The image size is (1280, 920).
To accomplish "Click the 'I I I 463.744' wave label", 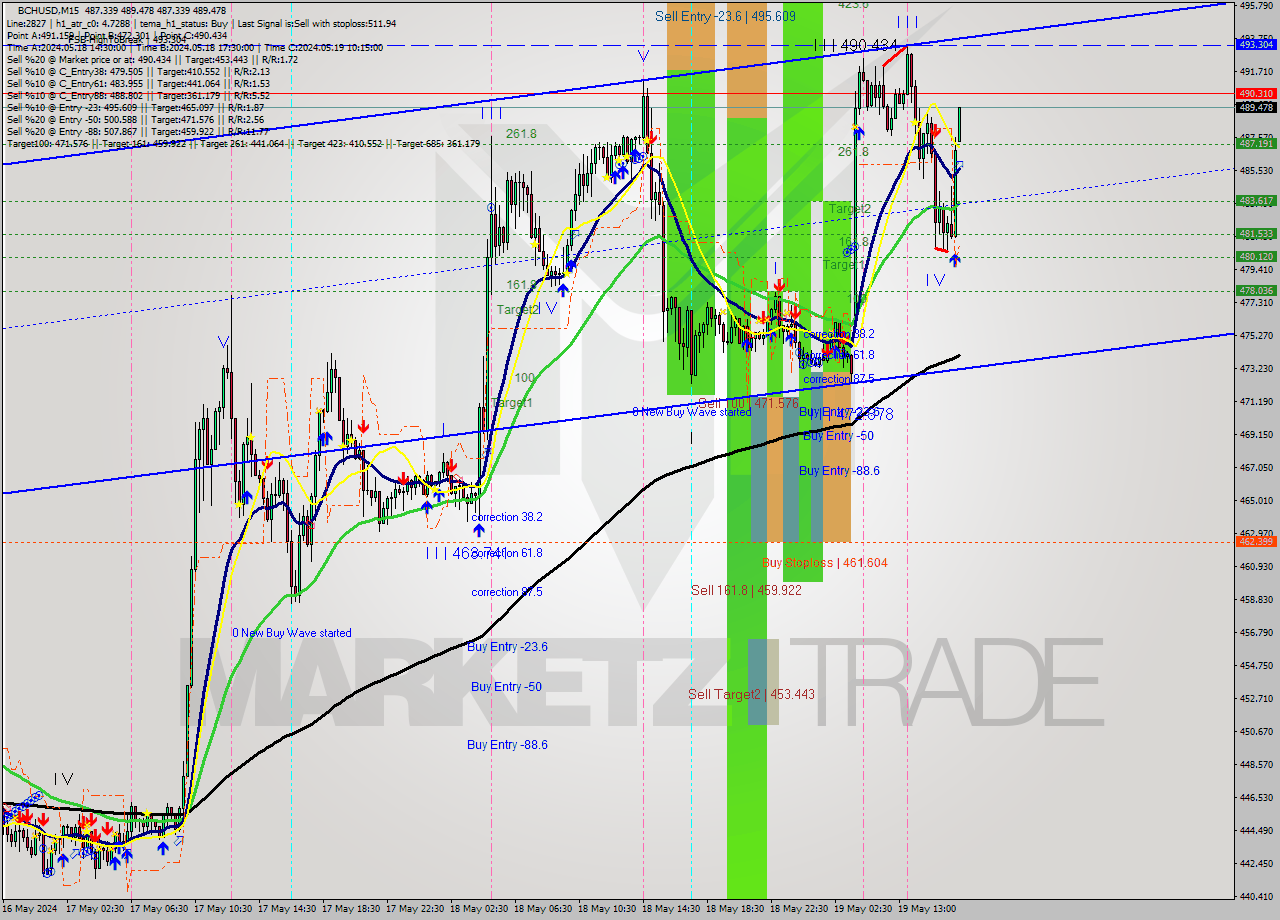I will click(x=468, y=552).
